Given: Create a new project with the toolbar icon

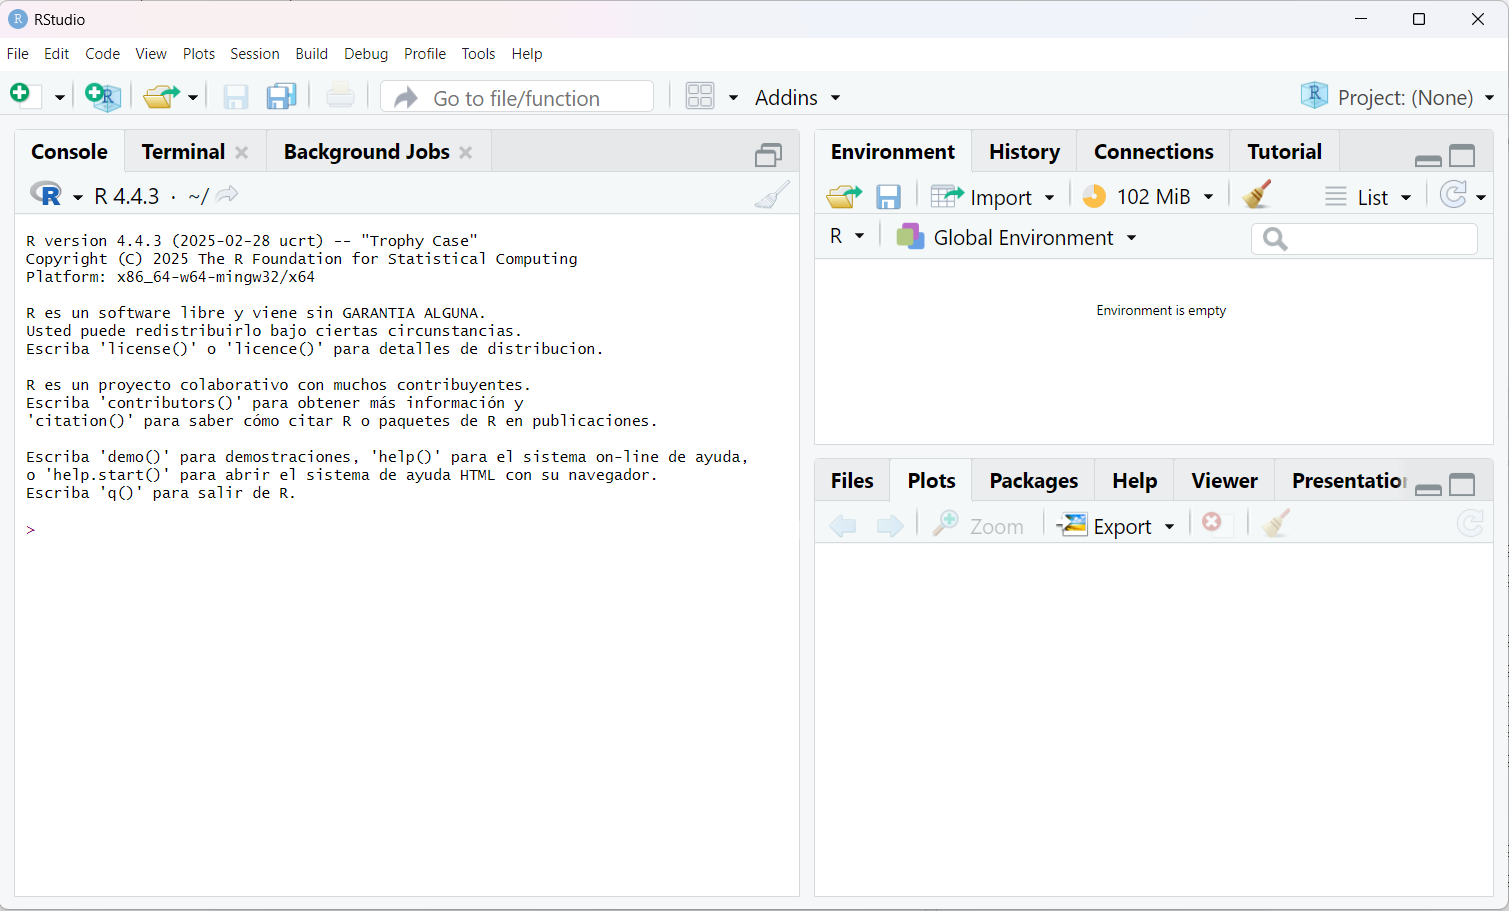Looking at the screenshot, I should click(x=103, y=96).
